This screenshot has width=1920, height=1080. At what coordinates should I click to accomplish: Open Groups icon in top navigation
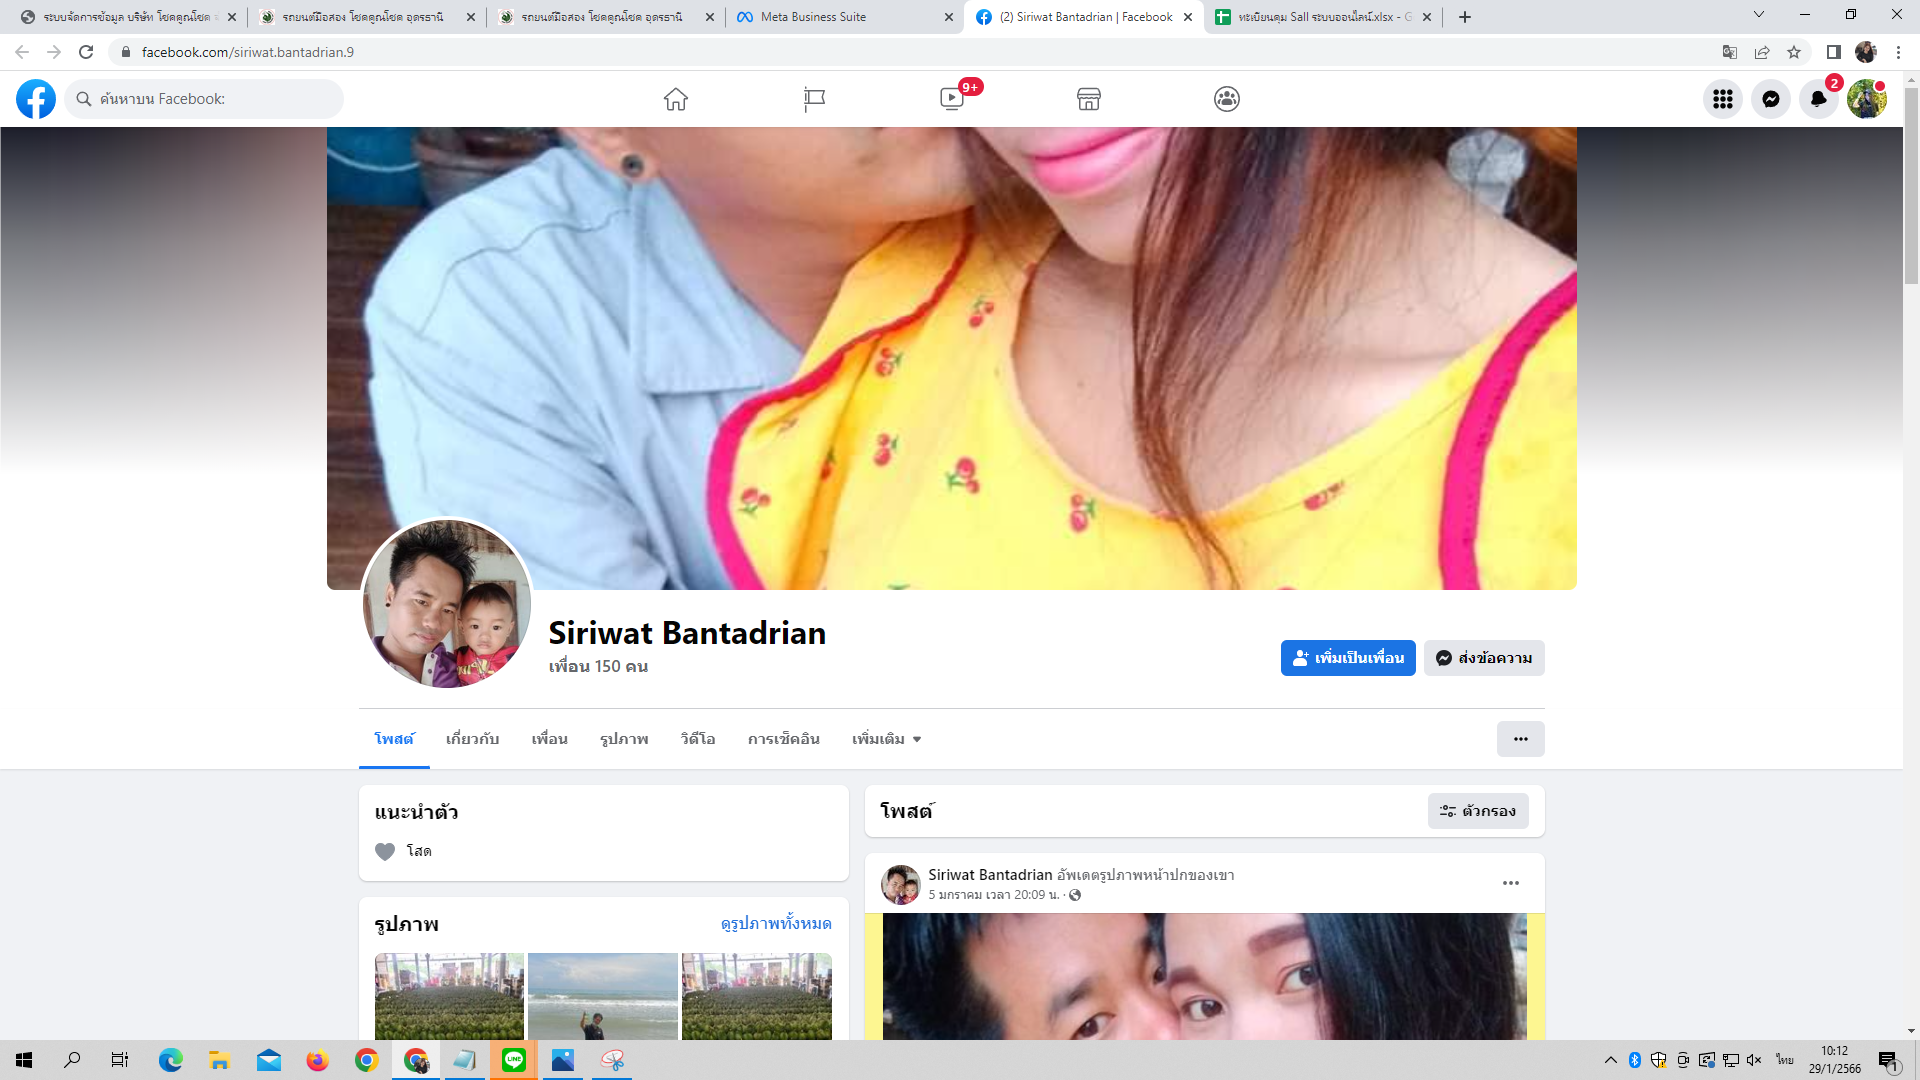click(x=1227, y=99)
